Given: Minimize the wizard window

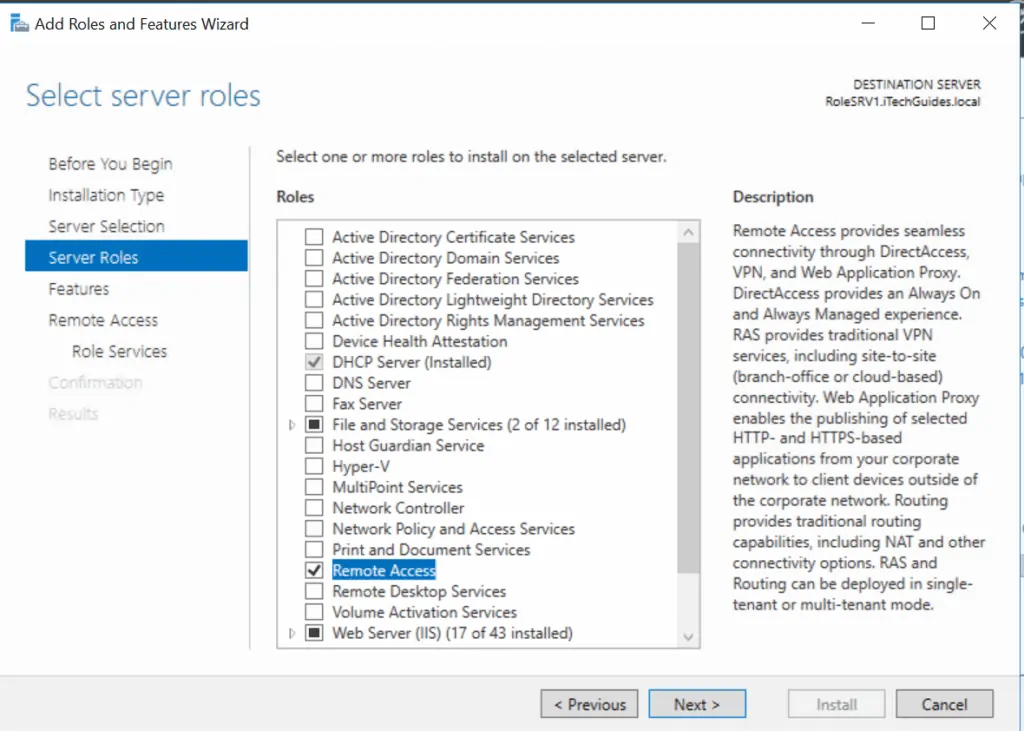Looking at the screenshot, I should pos(868,24).
